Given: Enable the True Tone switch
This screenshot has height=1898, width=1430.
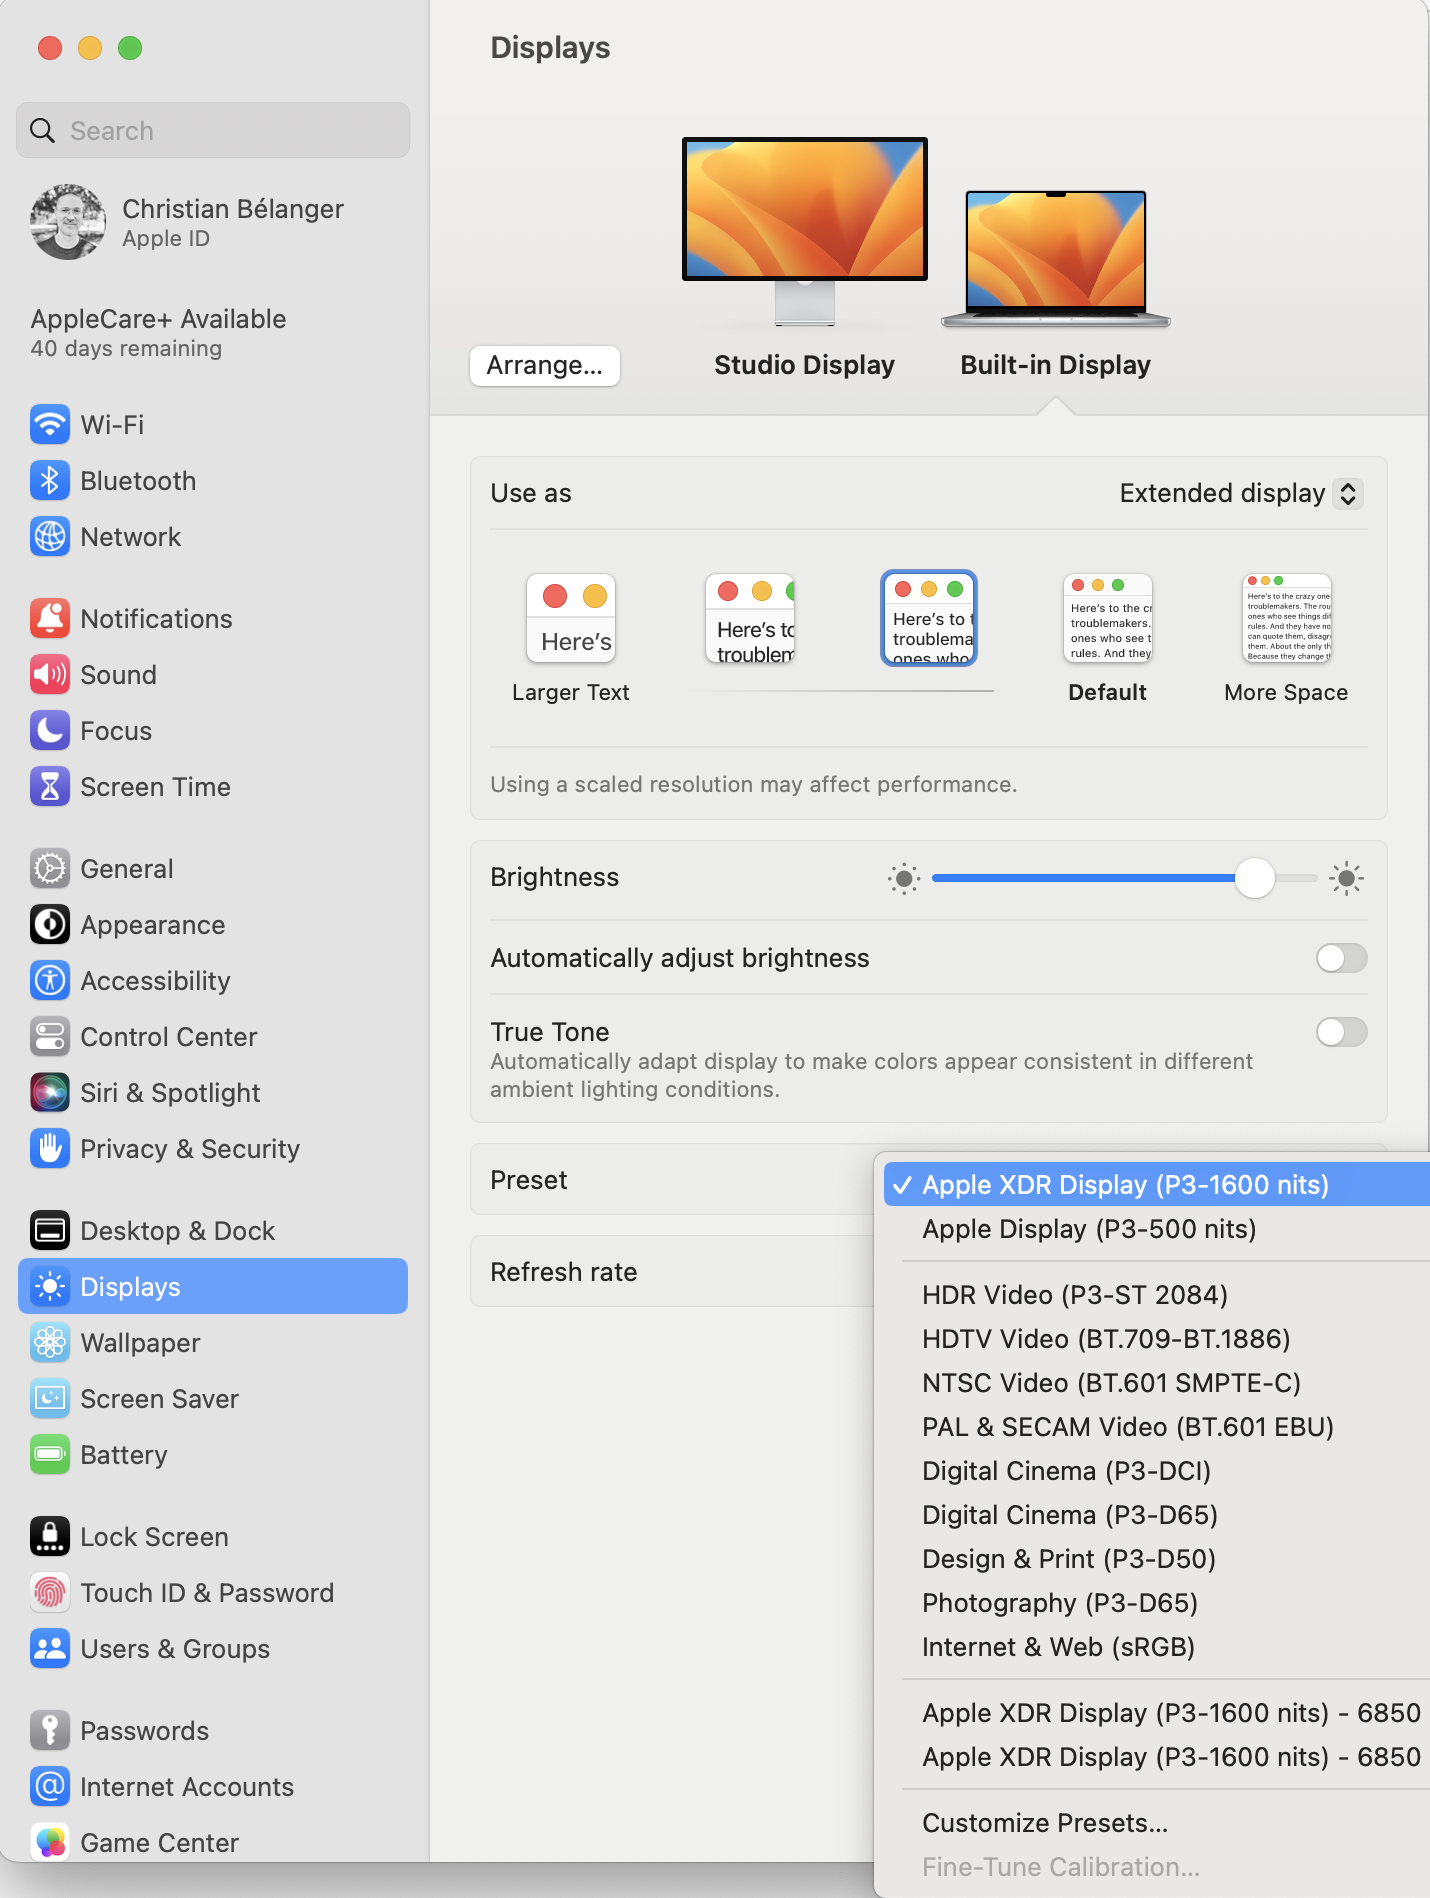Looking at the screenshot, I should (x=1342, y=1032).
